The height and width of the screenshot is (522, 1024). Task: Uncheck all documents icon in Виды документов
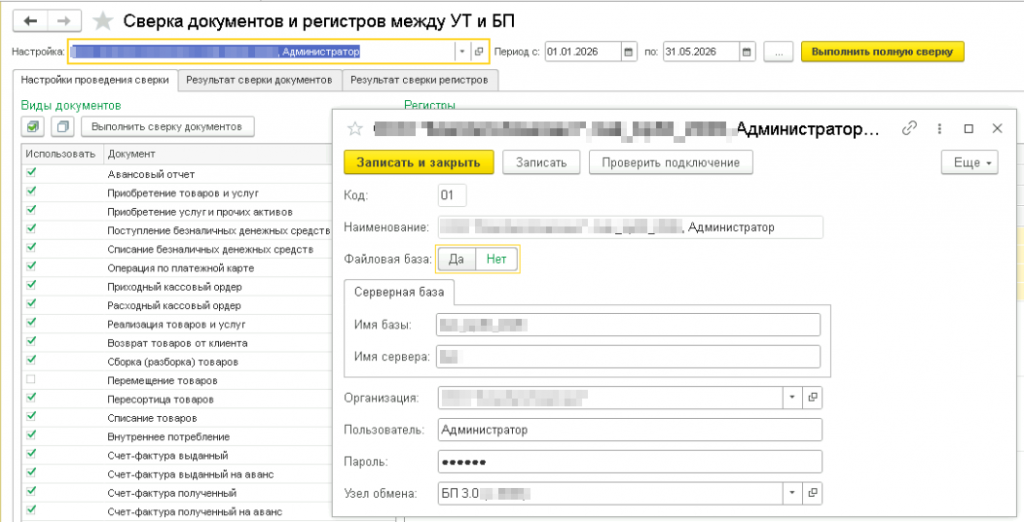tap(63, 126)
